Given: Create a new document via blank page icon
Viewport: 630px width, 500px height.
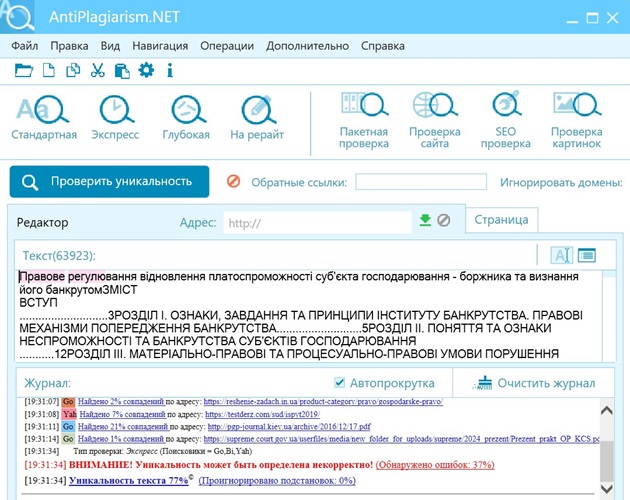Looking at the screenshot, I should (49, 70).
